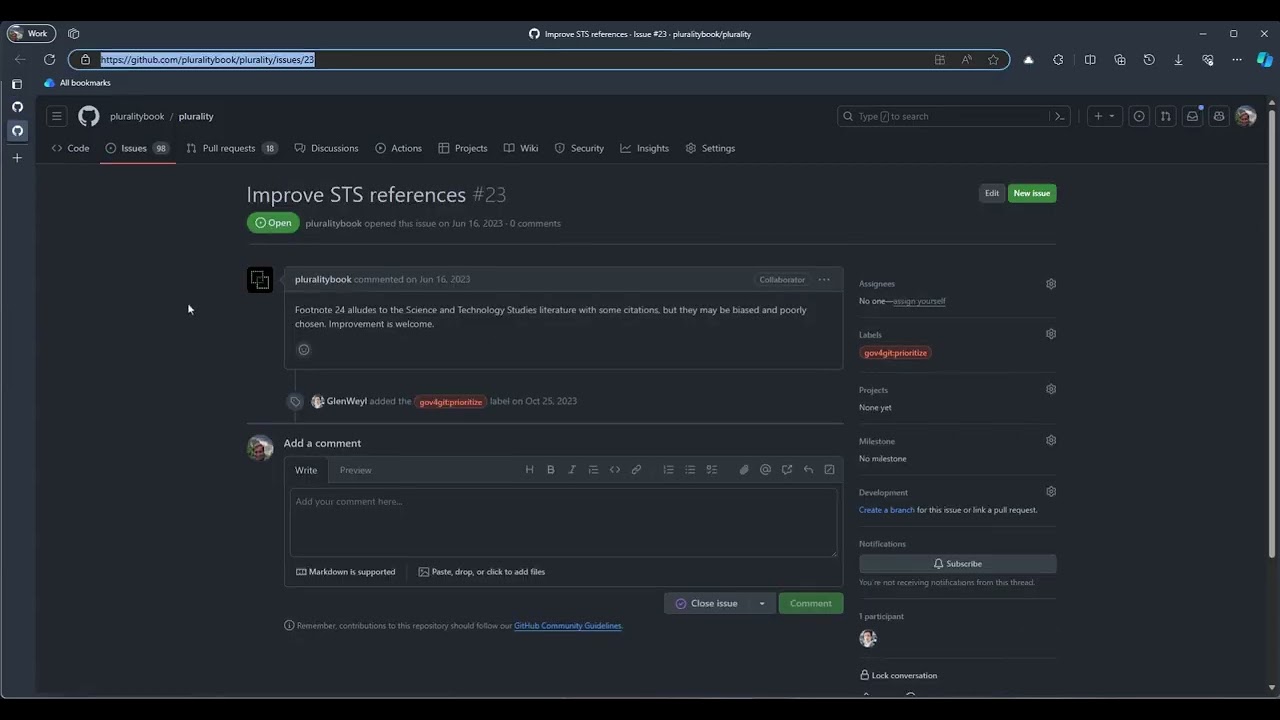Click the GlenWeyl username in timeline
This screenshot has height=720, width=1280.
[x=347, y=401]
